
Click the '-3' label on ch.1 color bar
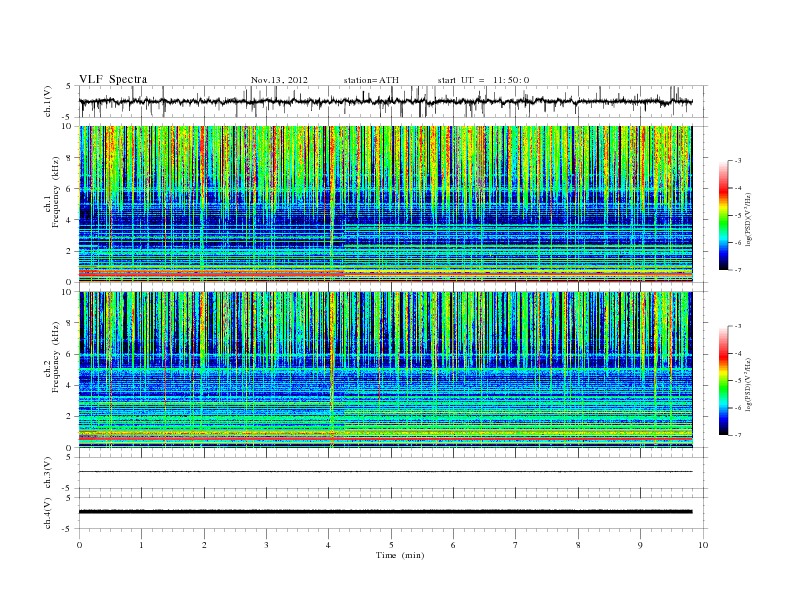[738, 161]
